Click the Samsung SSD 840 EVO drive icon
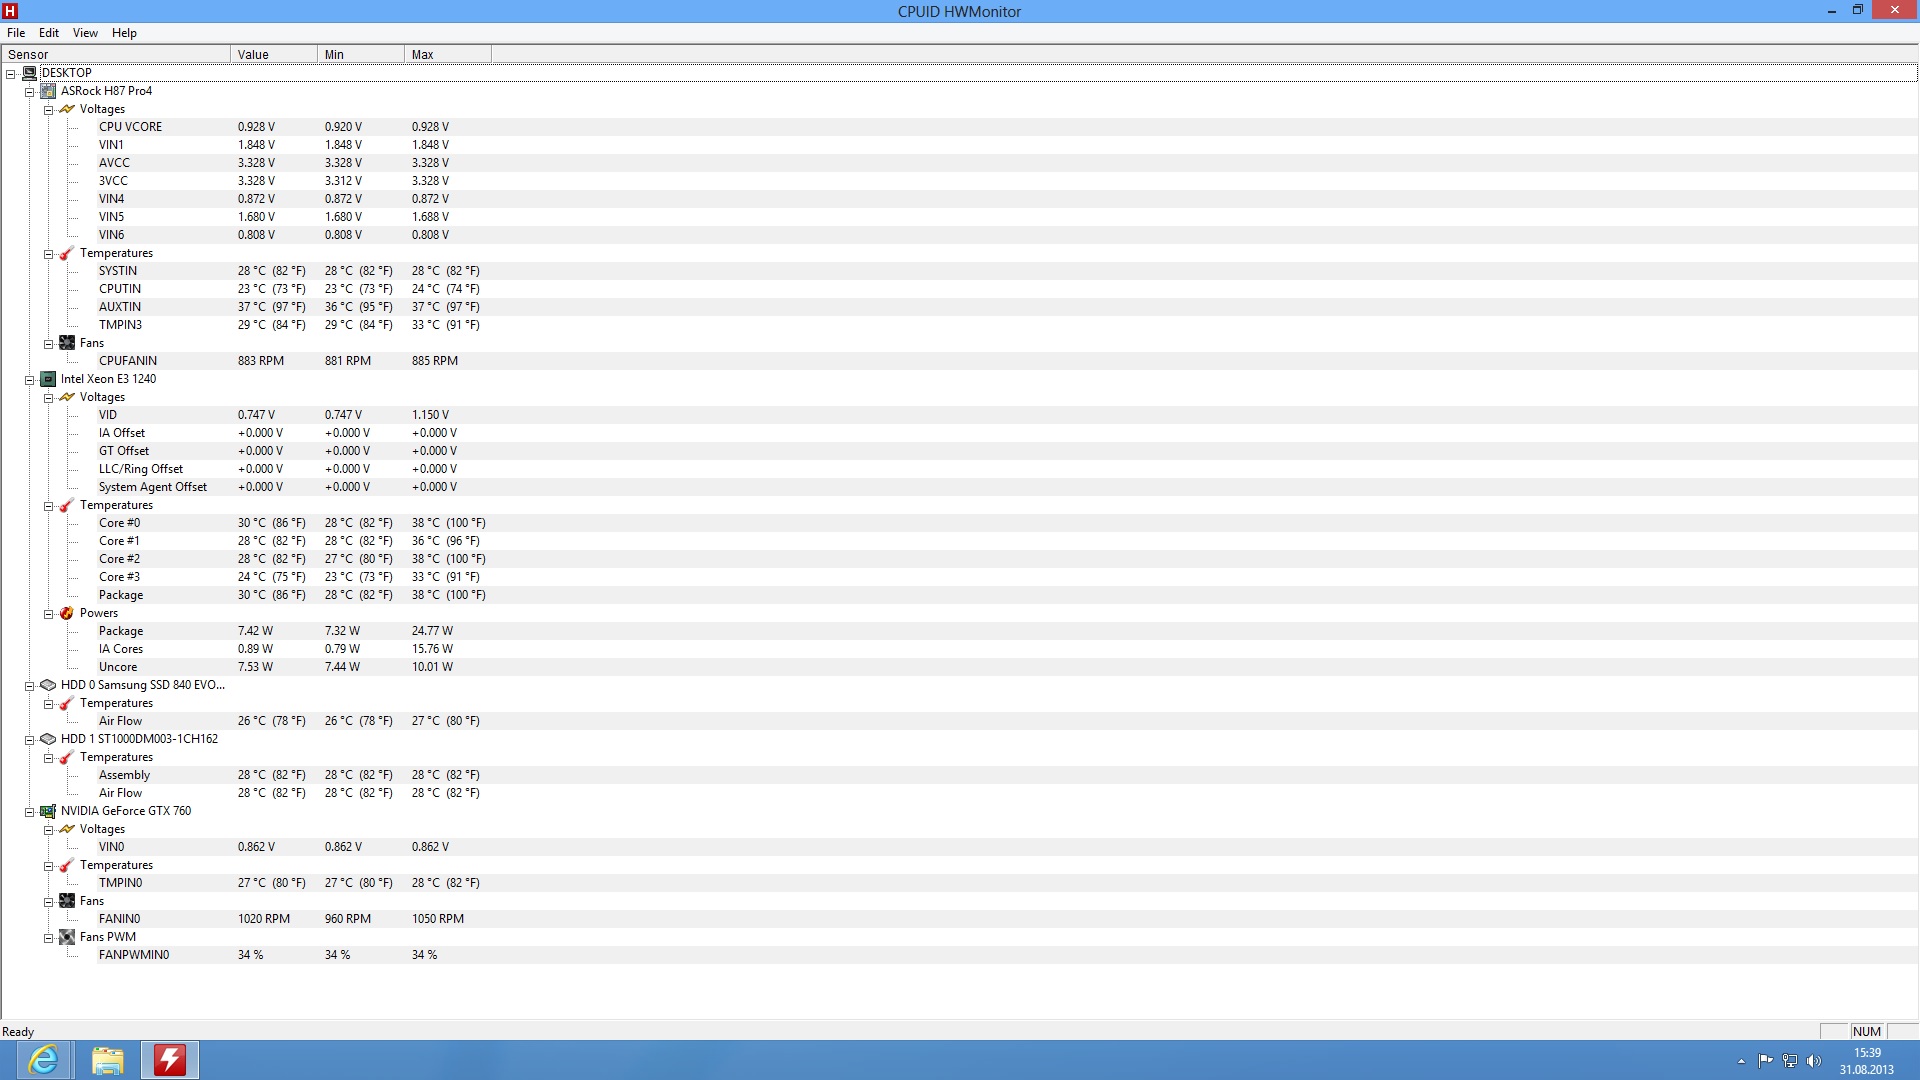This screenshot has width=1920, height=1080. coord(48,685)
